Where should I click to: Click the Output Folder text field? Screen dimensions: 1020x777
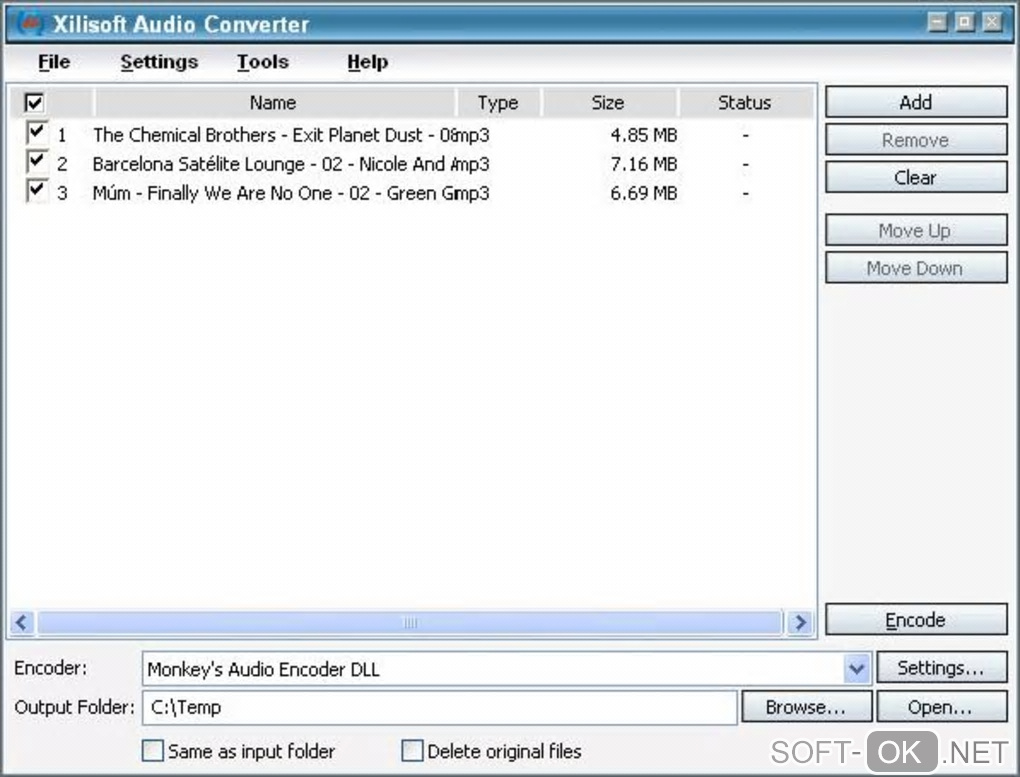pyautogui.click(x=440, y=707)
